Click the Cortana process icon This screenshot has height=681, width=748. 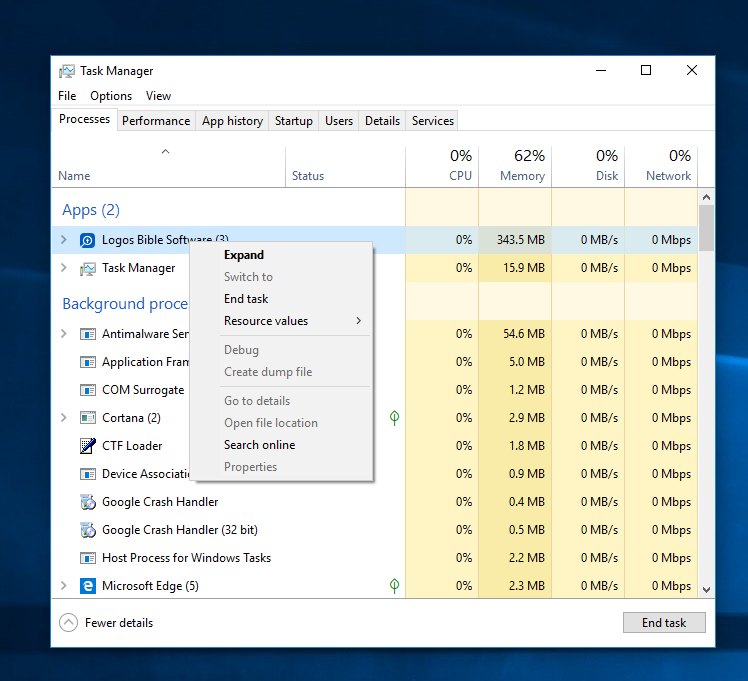point(87,418)
